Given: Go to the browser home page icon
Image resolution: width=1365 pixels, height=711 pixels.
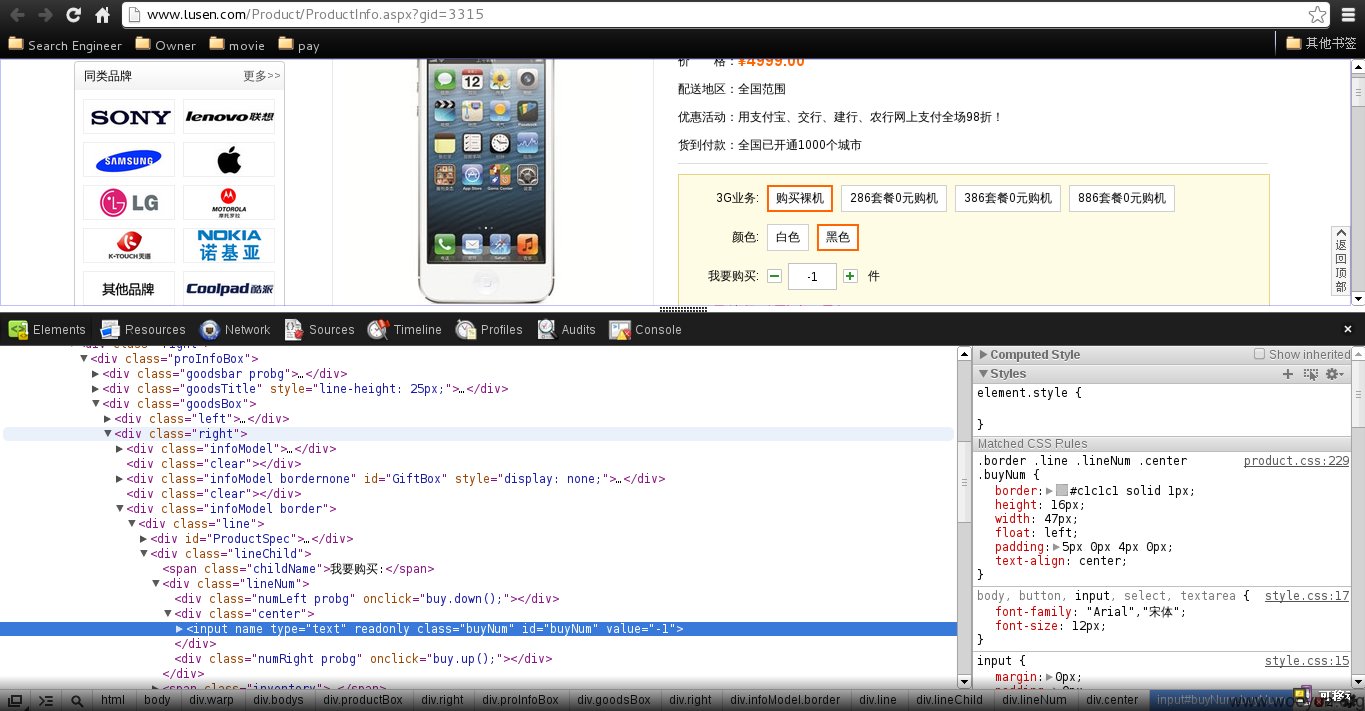Looking at the screenshot, I should click(x=102, y=15).
